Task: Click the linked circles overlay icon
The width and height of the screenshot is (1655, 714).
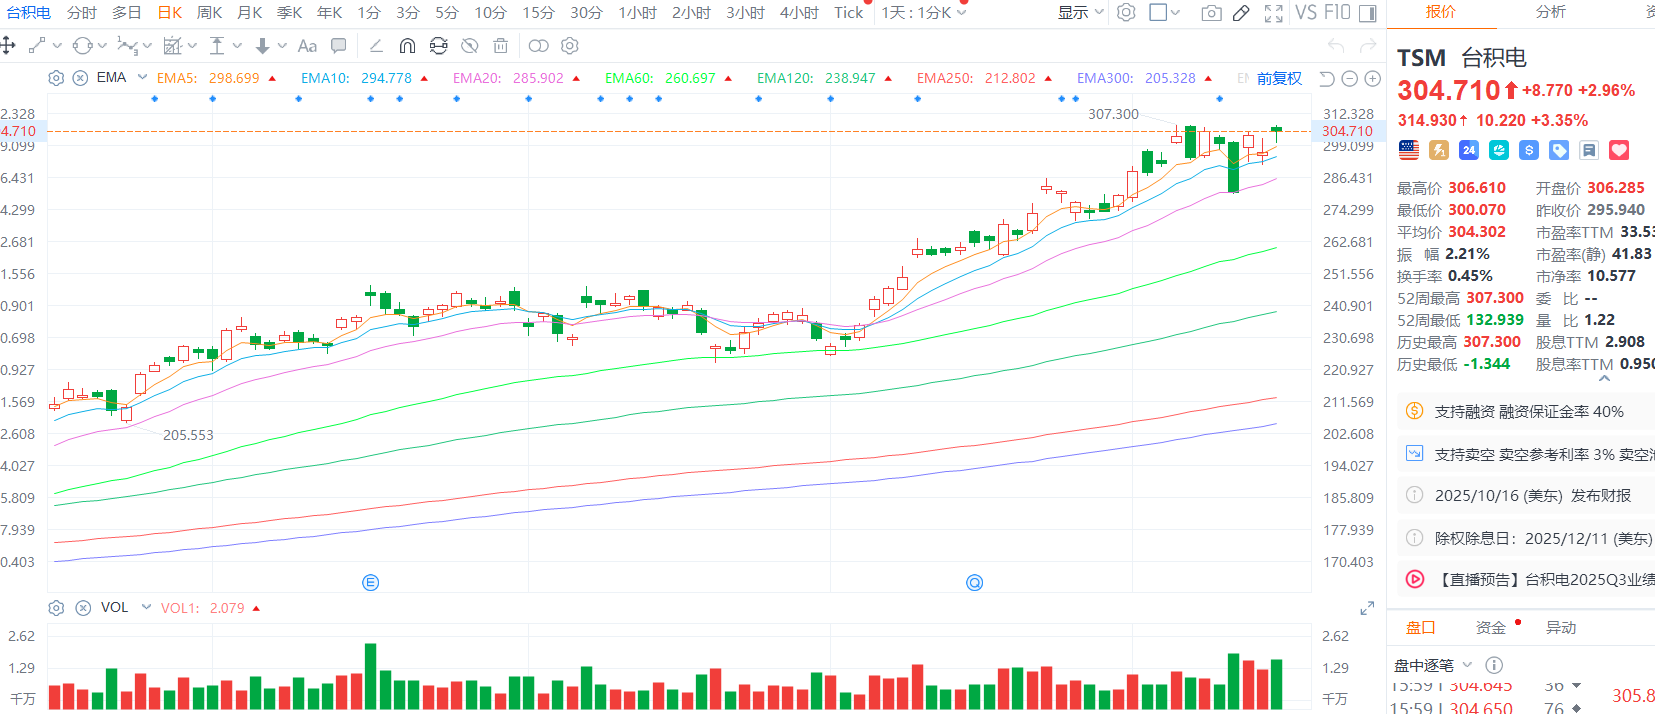Action: pyautogui.click(x=538, y=45)
